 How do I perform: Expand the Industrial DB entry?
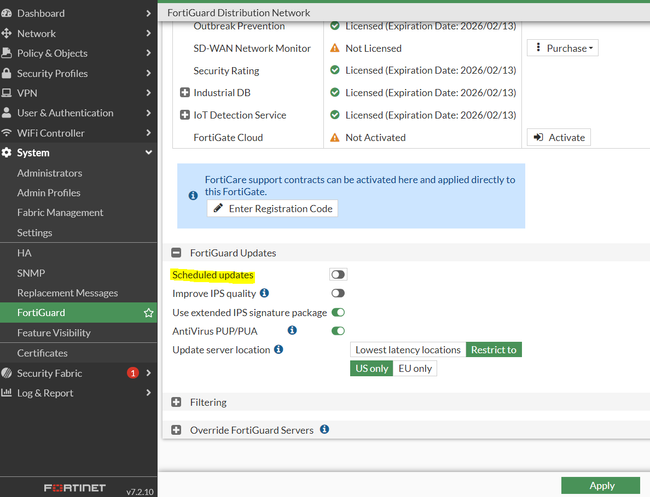point(185,92)
